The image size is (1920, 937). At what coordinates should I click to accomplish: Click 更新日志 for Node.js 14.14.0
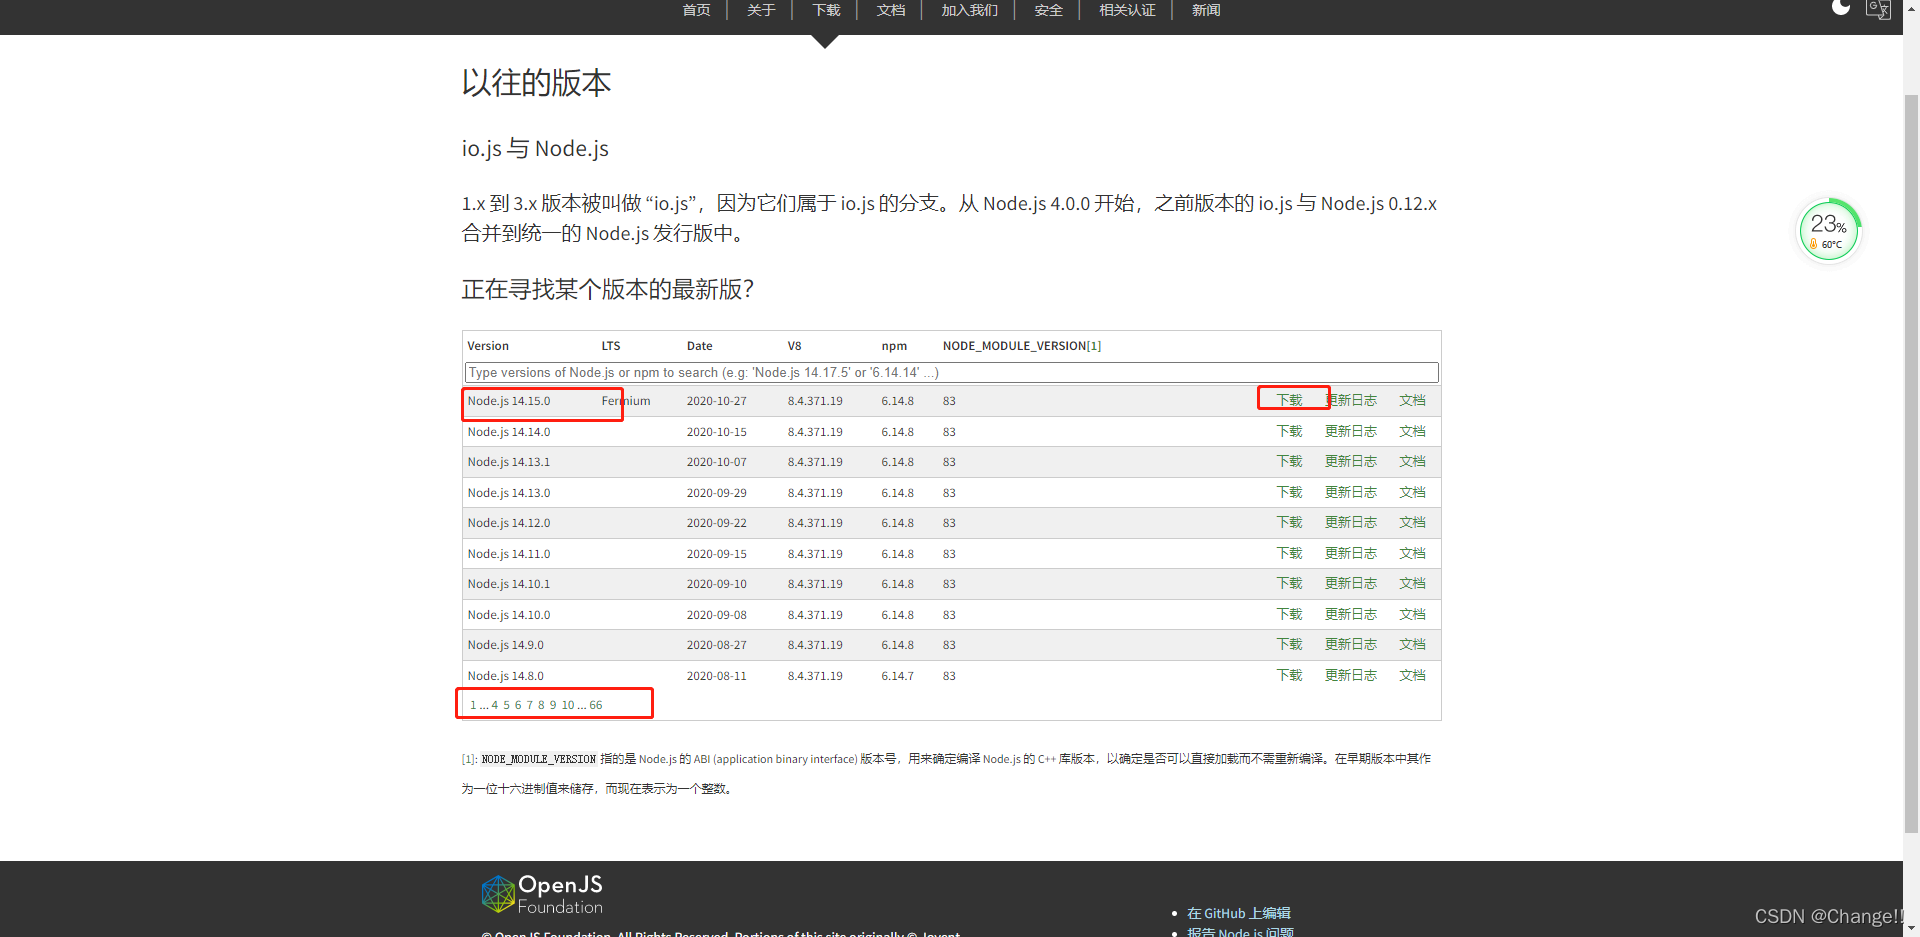coord(1351,431)
